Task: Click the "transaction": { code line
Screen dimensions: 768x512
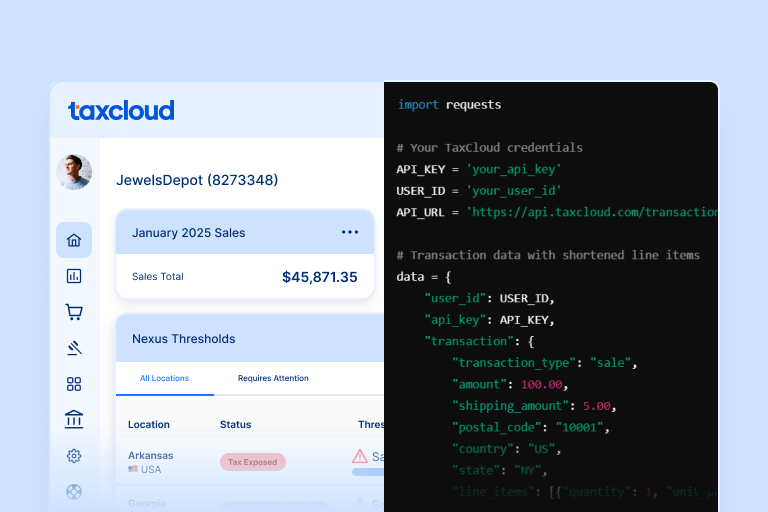Action: click(x=479, y=341)
